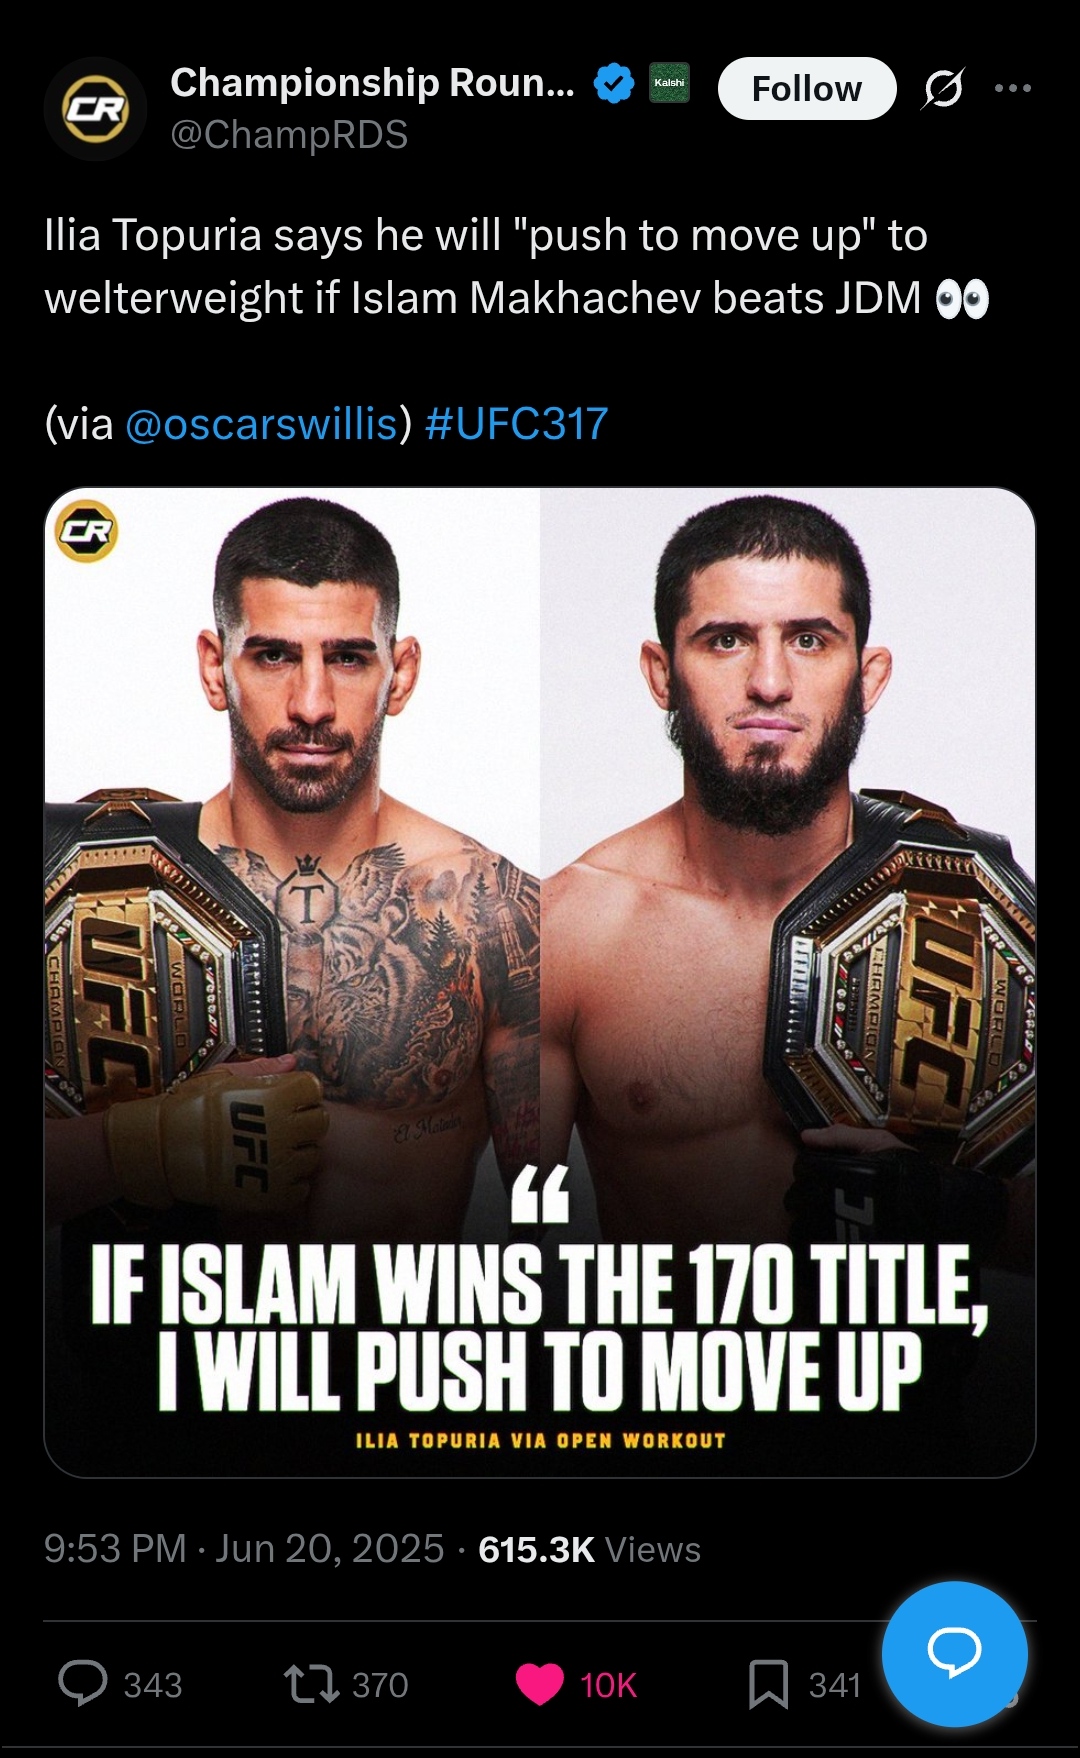Click the tweet text about Ilia Topuria

pyautogui.click(x=516, y=266)
